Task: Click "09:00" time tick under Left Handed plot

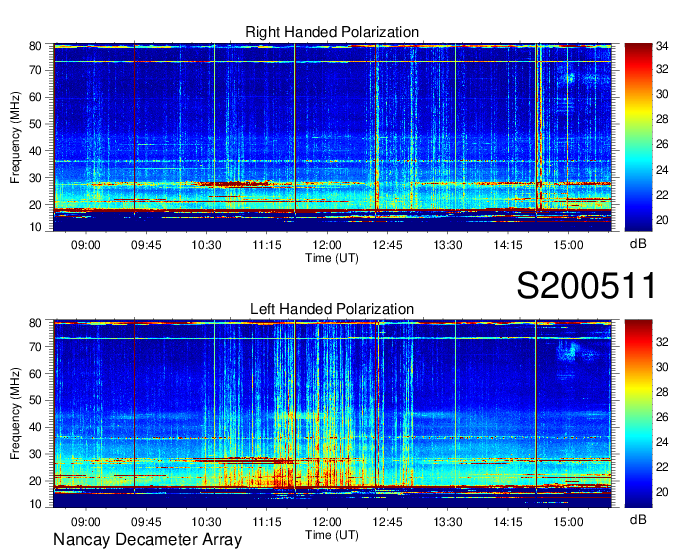Action: (85, 522)
